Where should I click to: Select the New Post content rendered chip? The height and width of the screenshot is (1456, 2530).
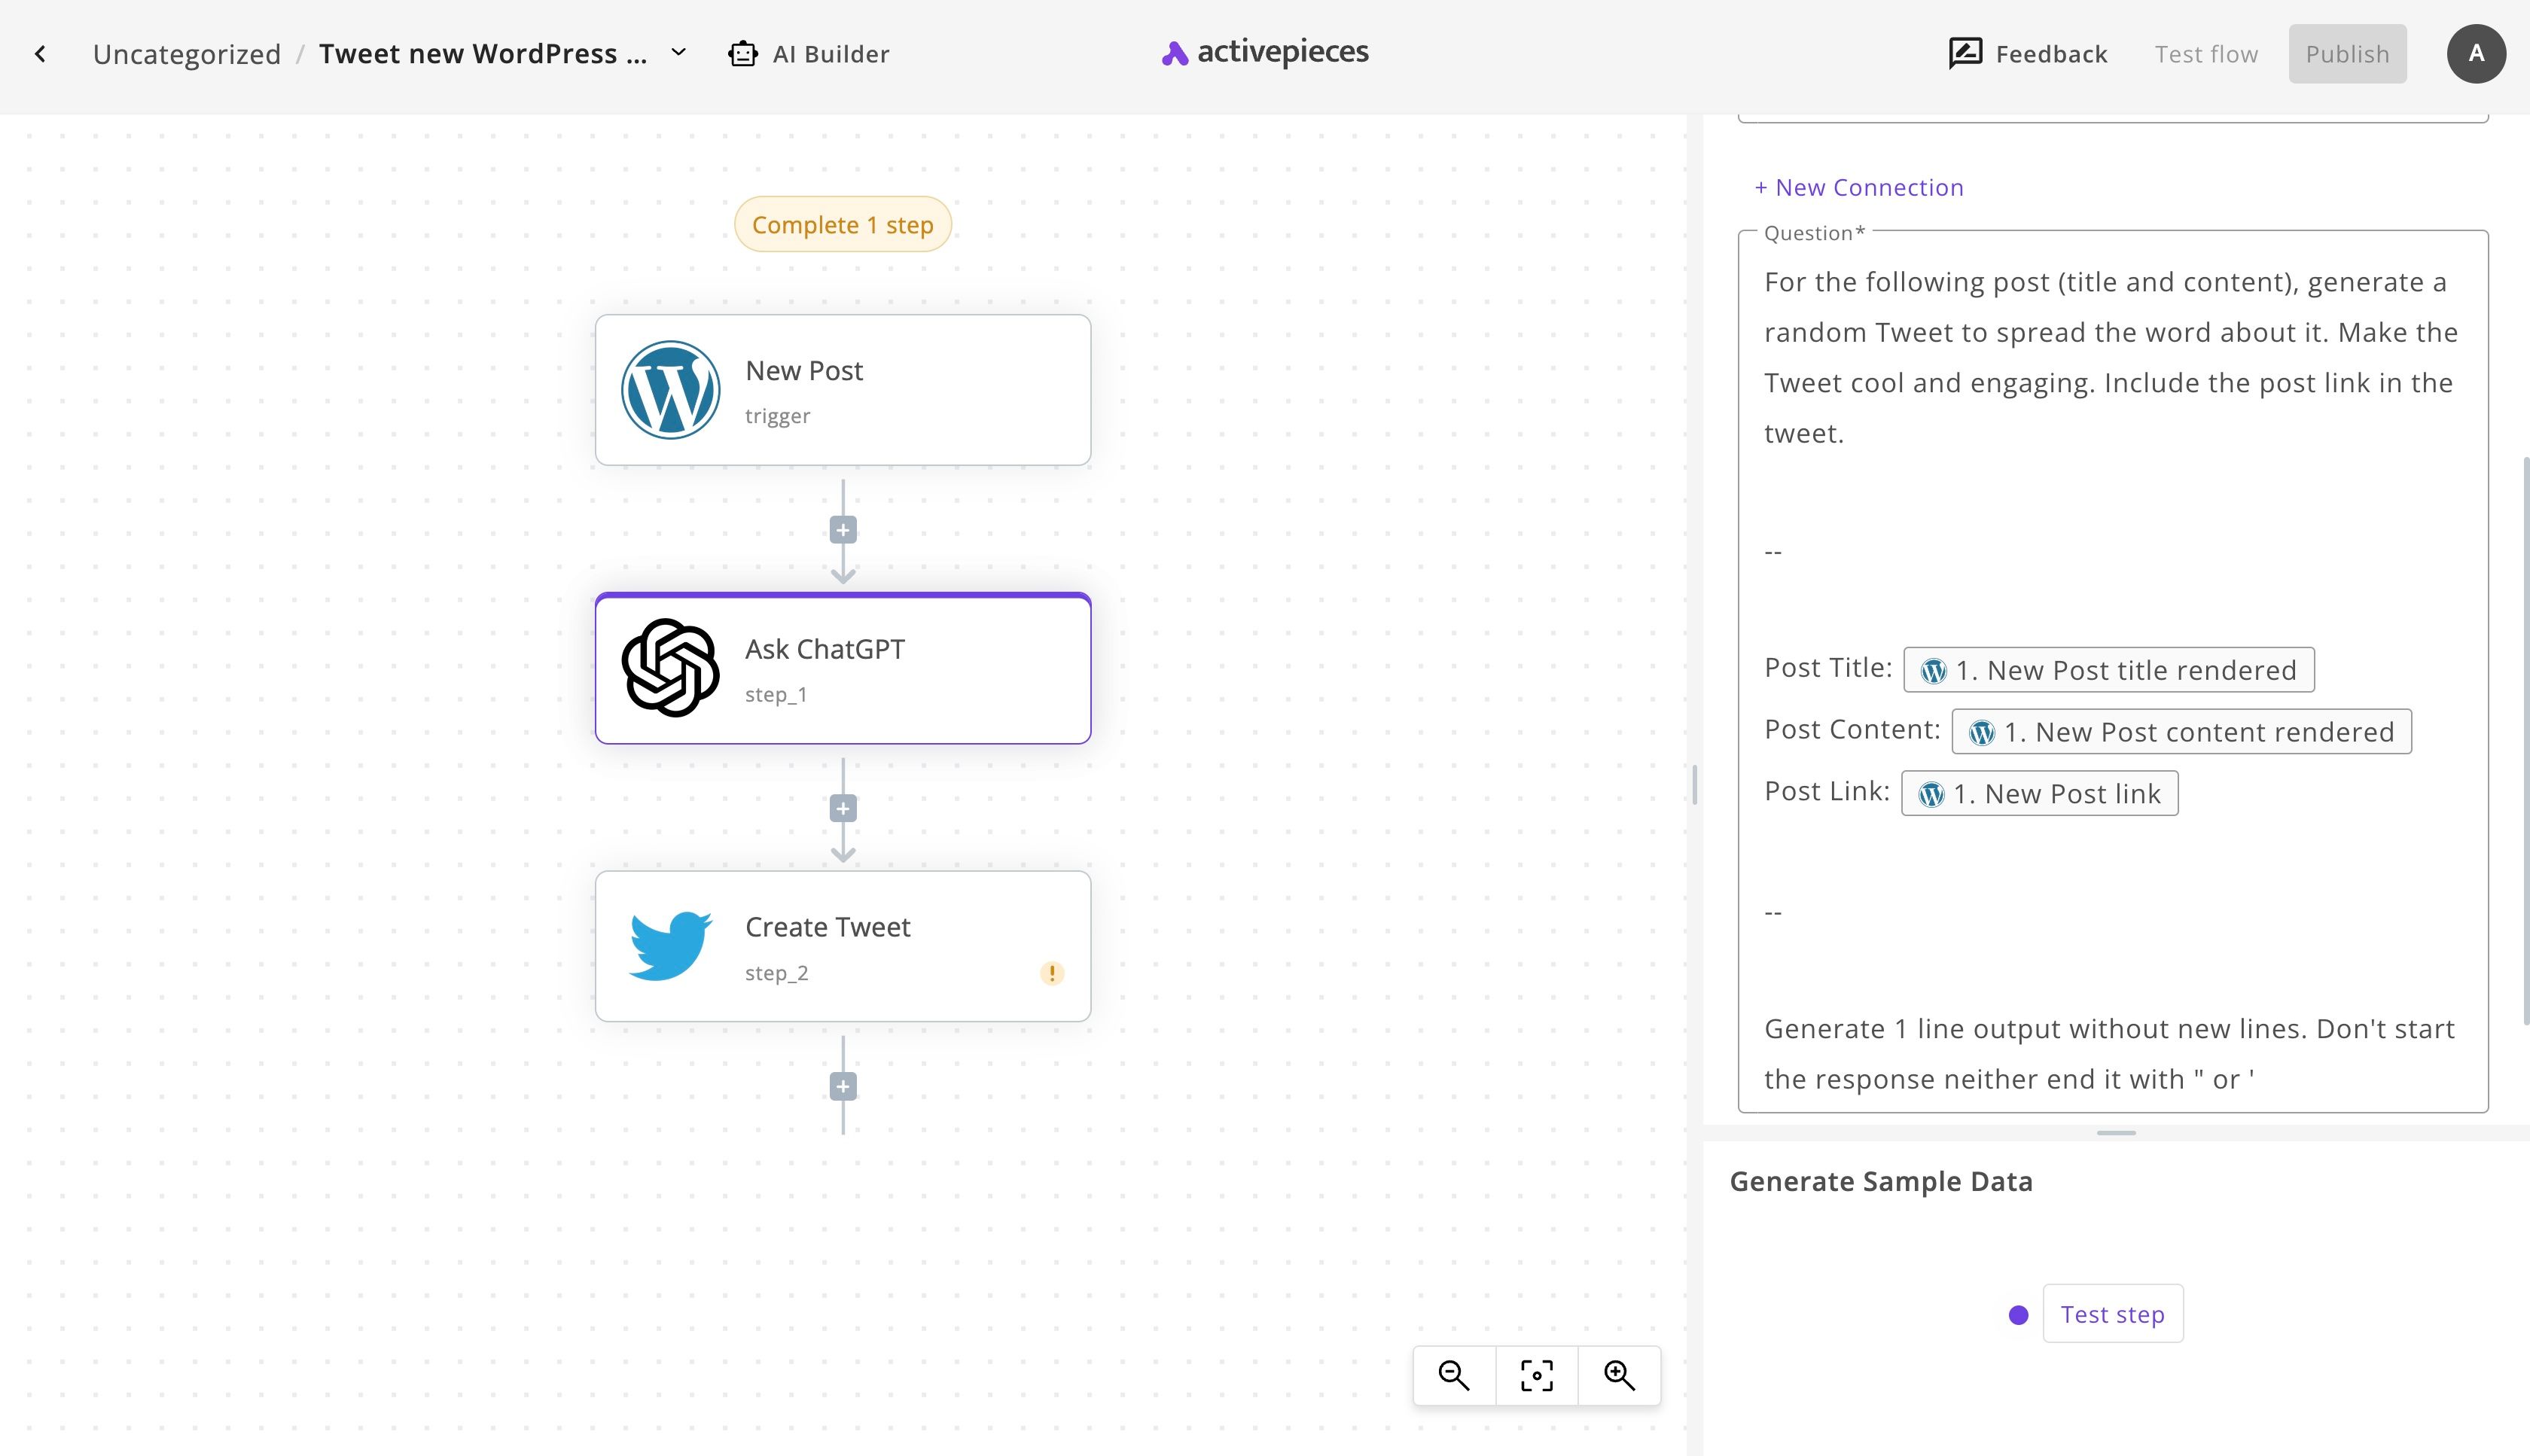click(2181, 732)
